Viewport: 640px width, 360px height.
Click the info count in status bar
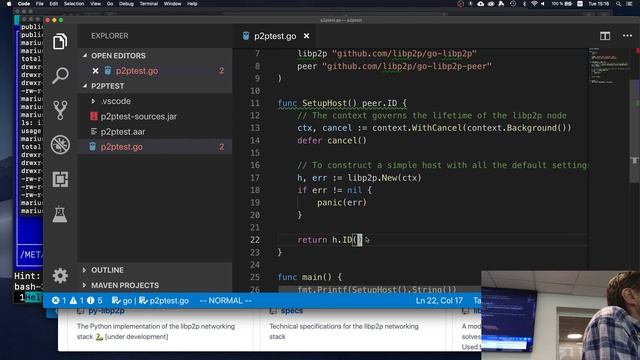tap(95, 300)
